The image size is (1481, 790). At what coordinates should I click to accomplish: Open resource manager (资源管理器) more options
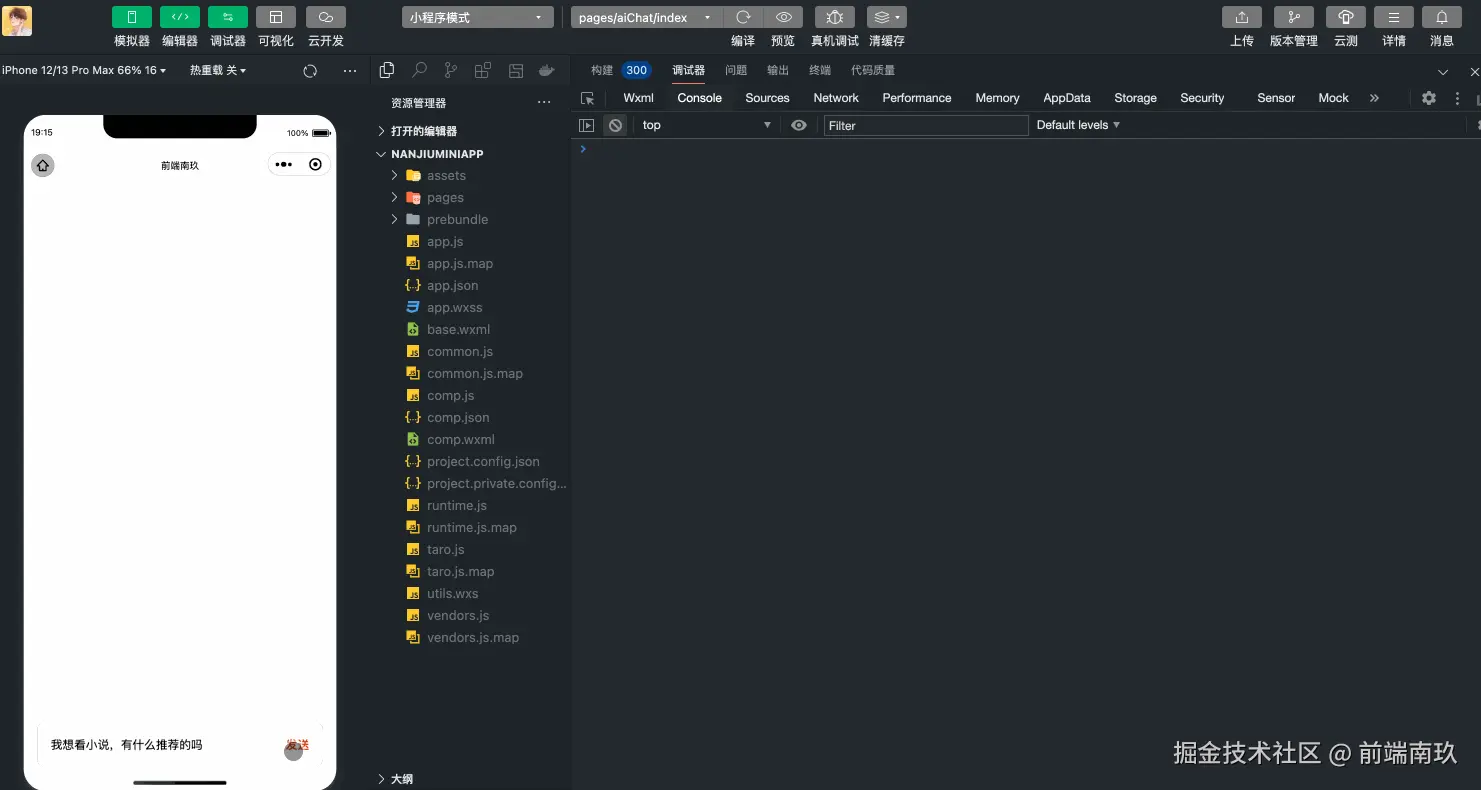click(544, 102)
